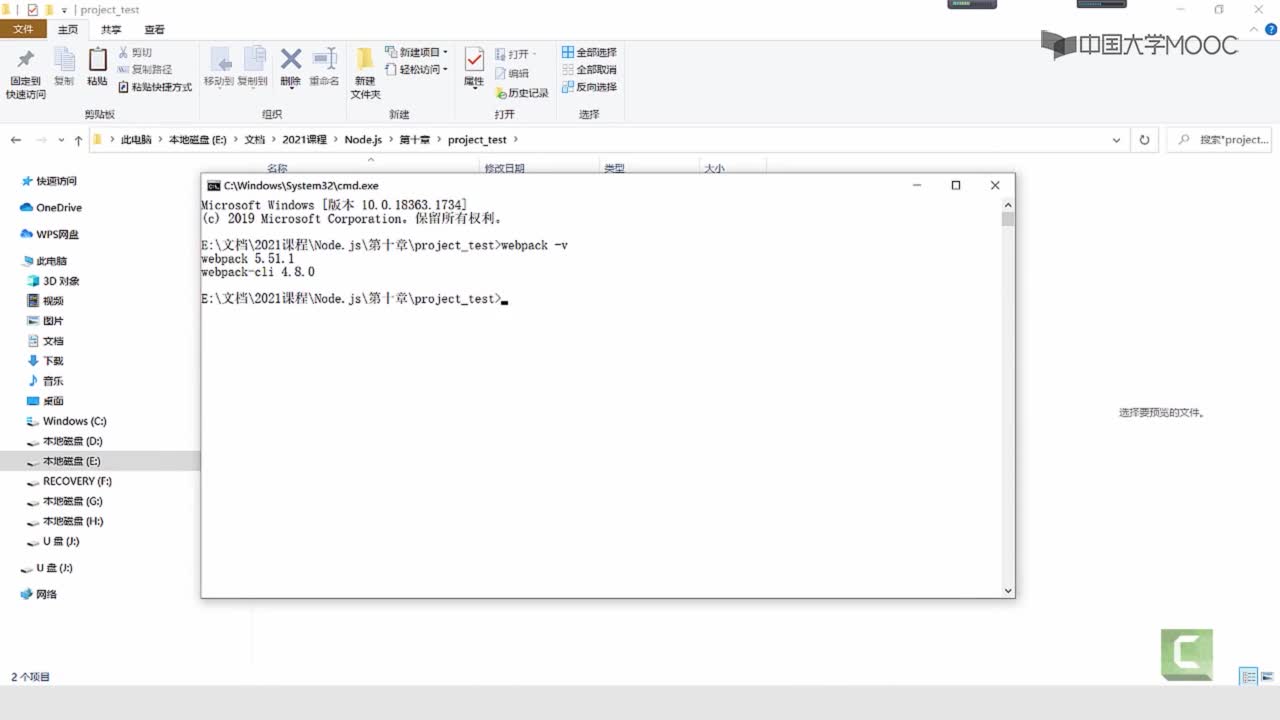Screen dimensions: 1280x720
Task: Select 文档 in the navigation pane
Action: [45, 341]
